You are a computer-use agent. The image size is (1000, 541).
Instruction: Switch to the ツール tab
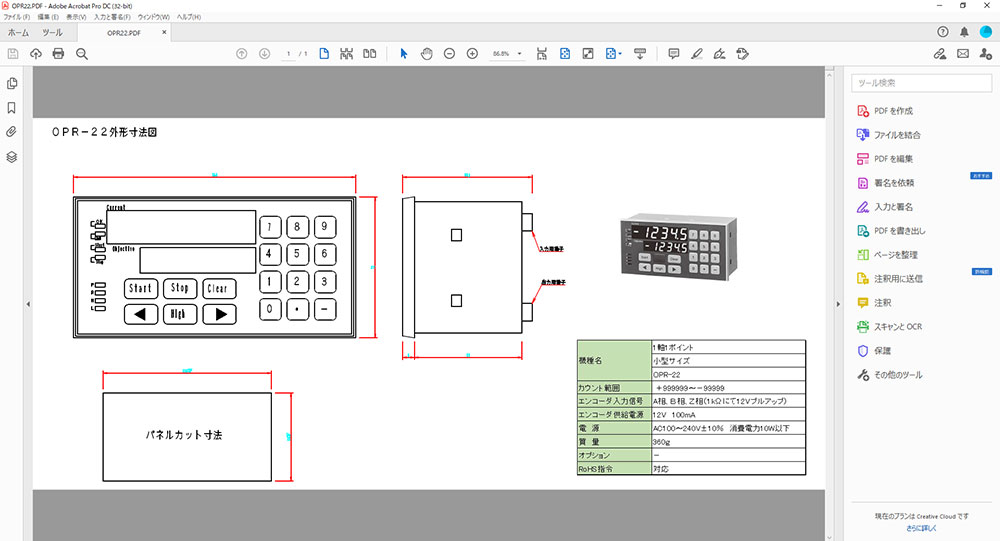tap(52, 32)
